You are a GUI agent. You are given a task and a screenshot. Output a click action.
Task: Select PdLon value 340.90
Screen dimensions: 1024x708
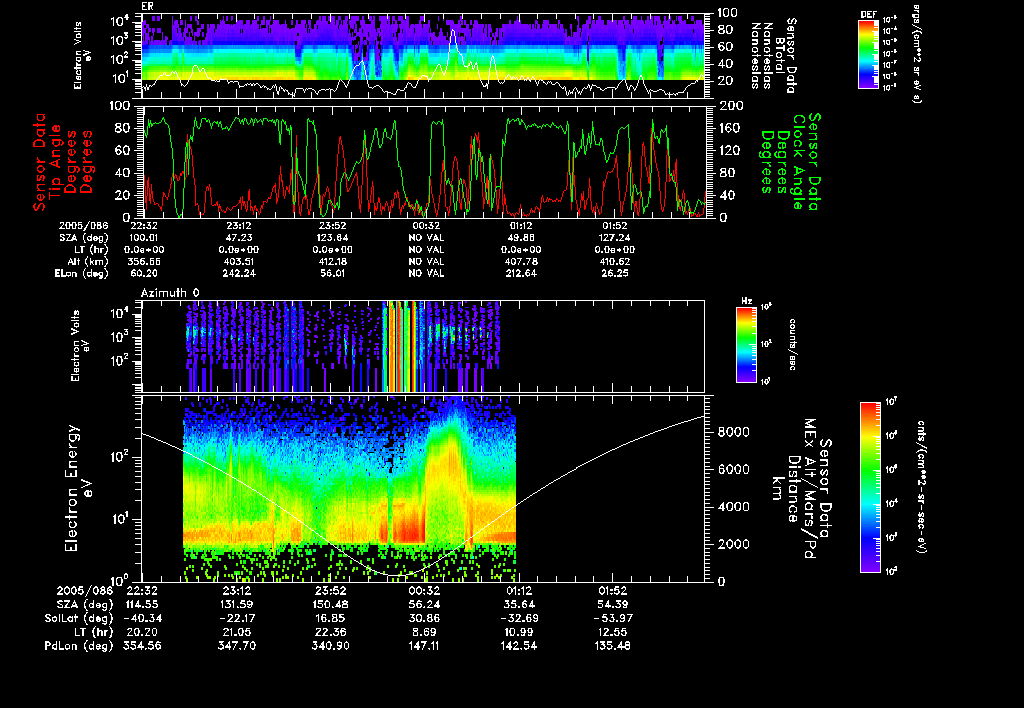tap(330, 645)
